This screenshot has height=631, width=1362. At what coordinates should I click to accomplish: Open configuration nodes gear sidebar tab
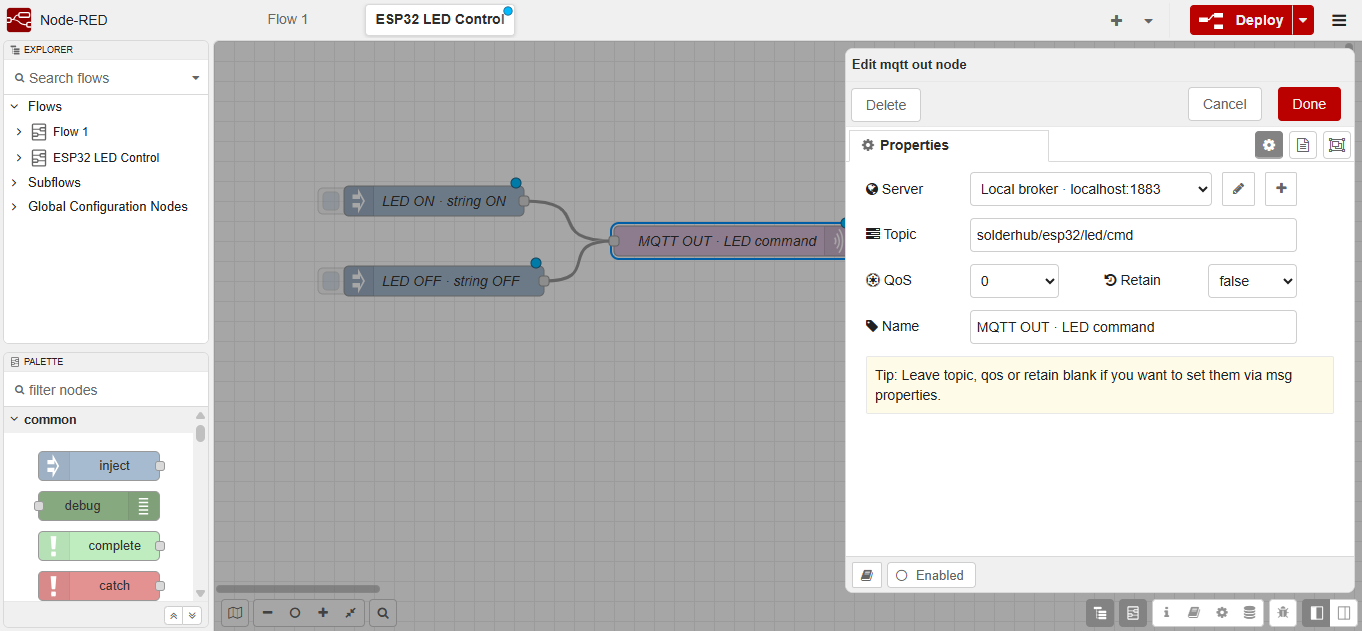1222,612
